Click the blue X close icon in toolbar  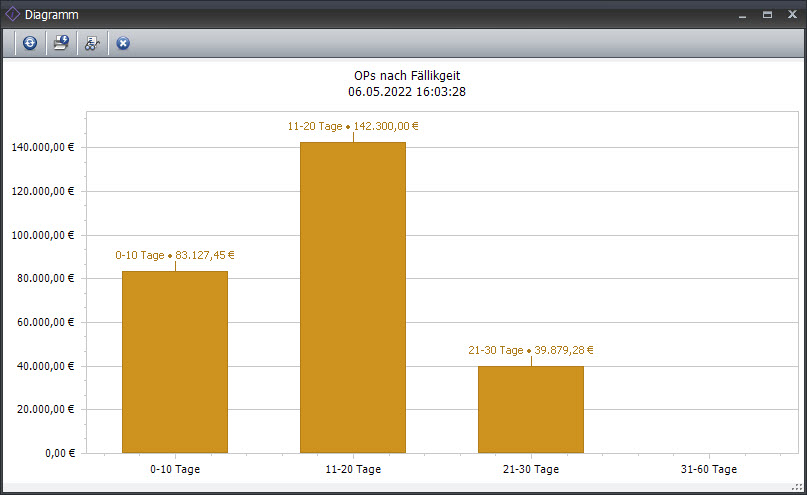123,43
